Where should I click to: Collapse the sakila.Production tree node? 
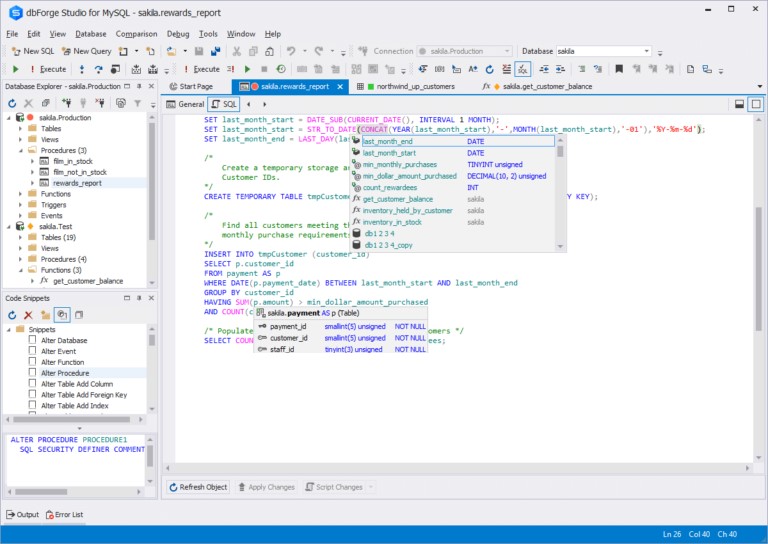(x=8, y=118)
